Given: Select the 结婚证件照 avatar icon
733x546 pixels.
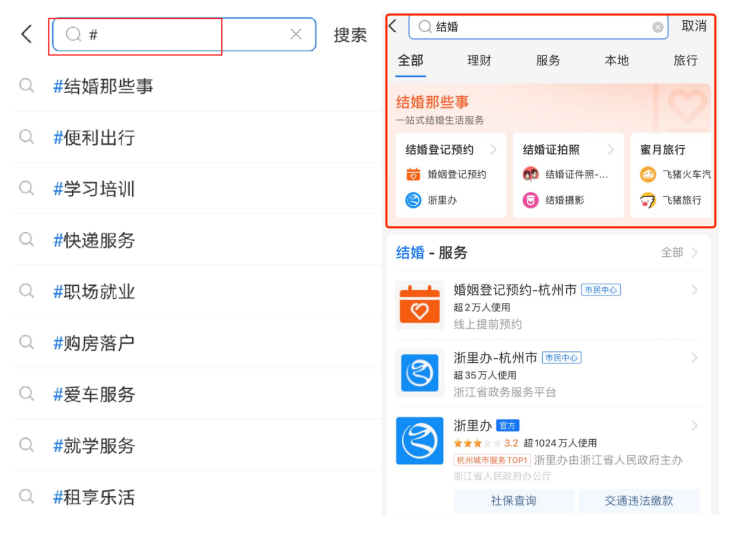Looking at the screenshot, I should [531, 174].
